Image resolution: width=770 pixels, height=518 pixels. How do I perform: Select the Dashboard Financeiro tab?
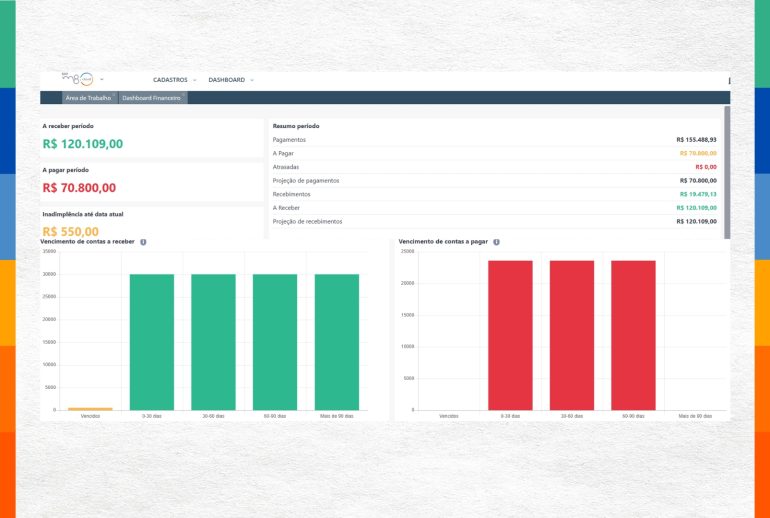pos(152,98)
